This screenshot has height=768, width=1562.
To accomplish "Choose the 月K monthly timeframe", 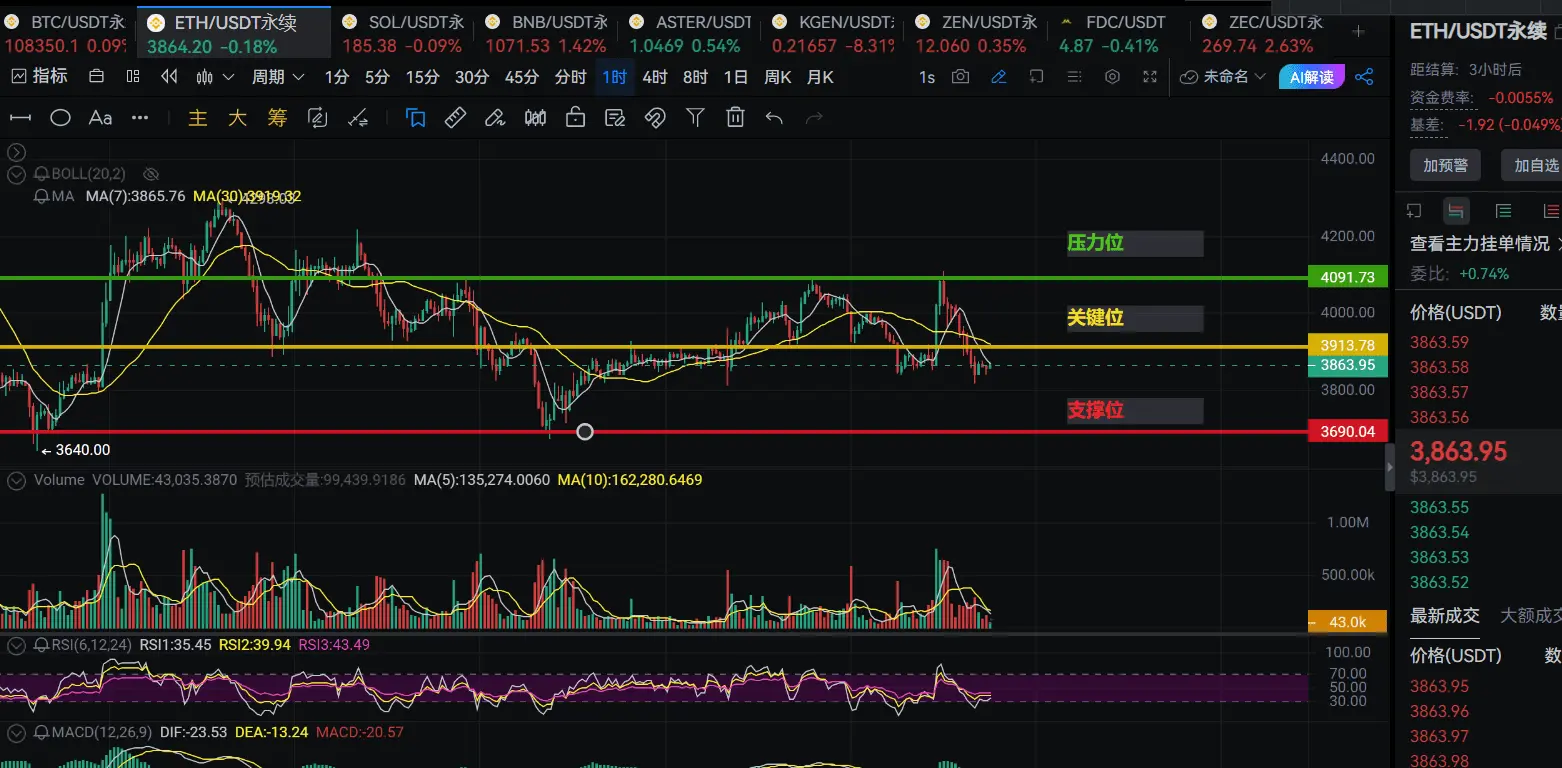I will coord(820,77).
